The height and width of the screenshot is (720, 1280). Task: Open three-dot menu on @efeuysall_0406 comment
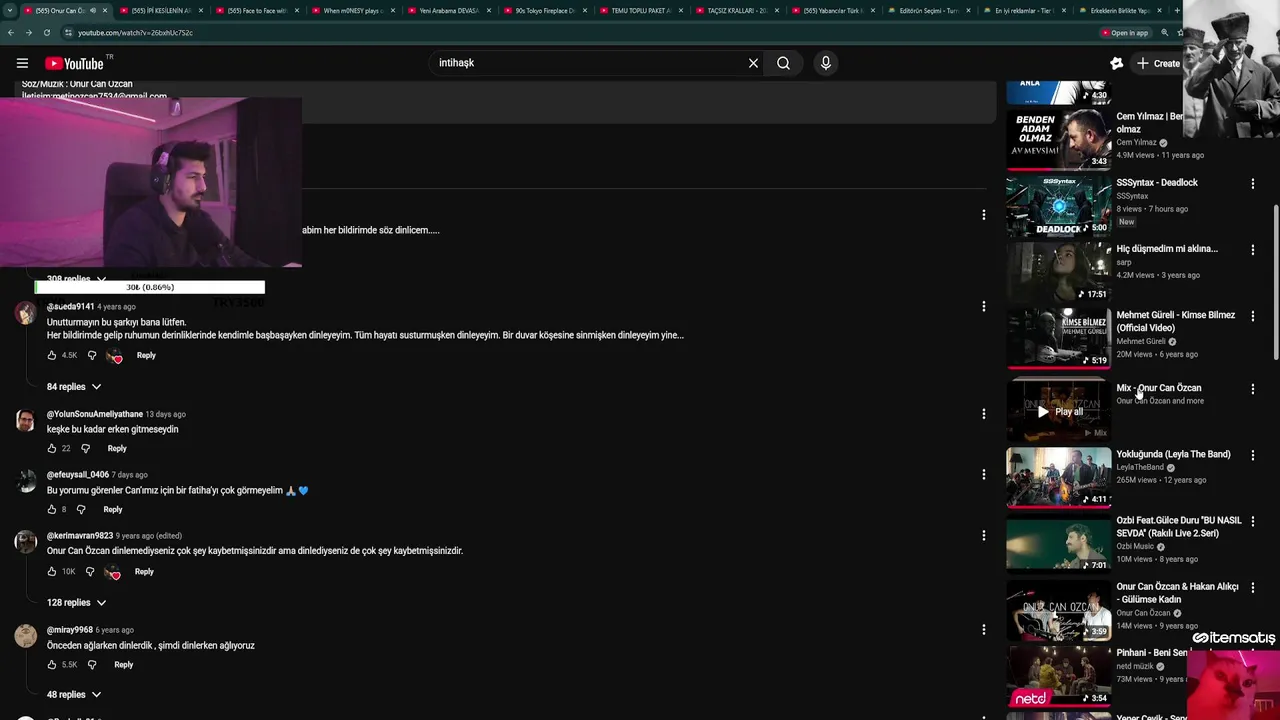click(983, 475)
